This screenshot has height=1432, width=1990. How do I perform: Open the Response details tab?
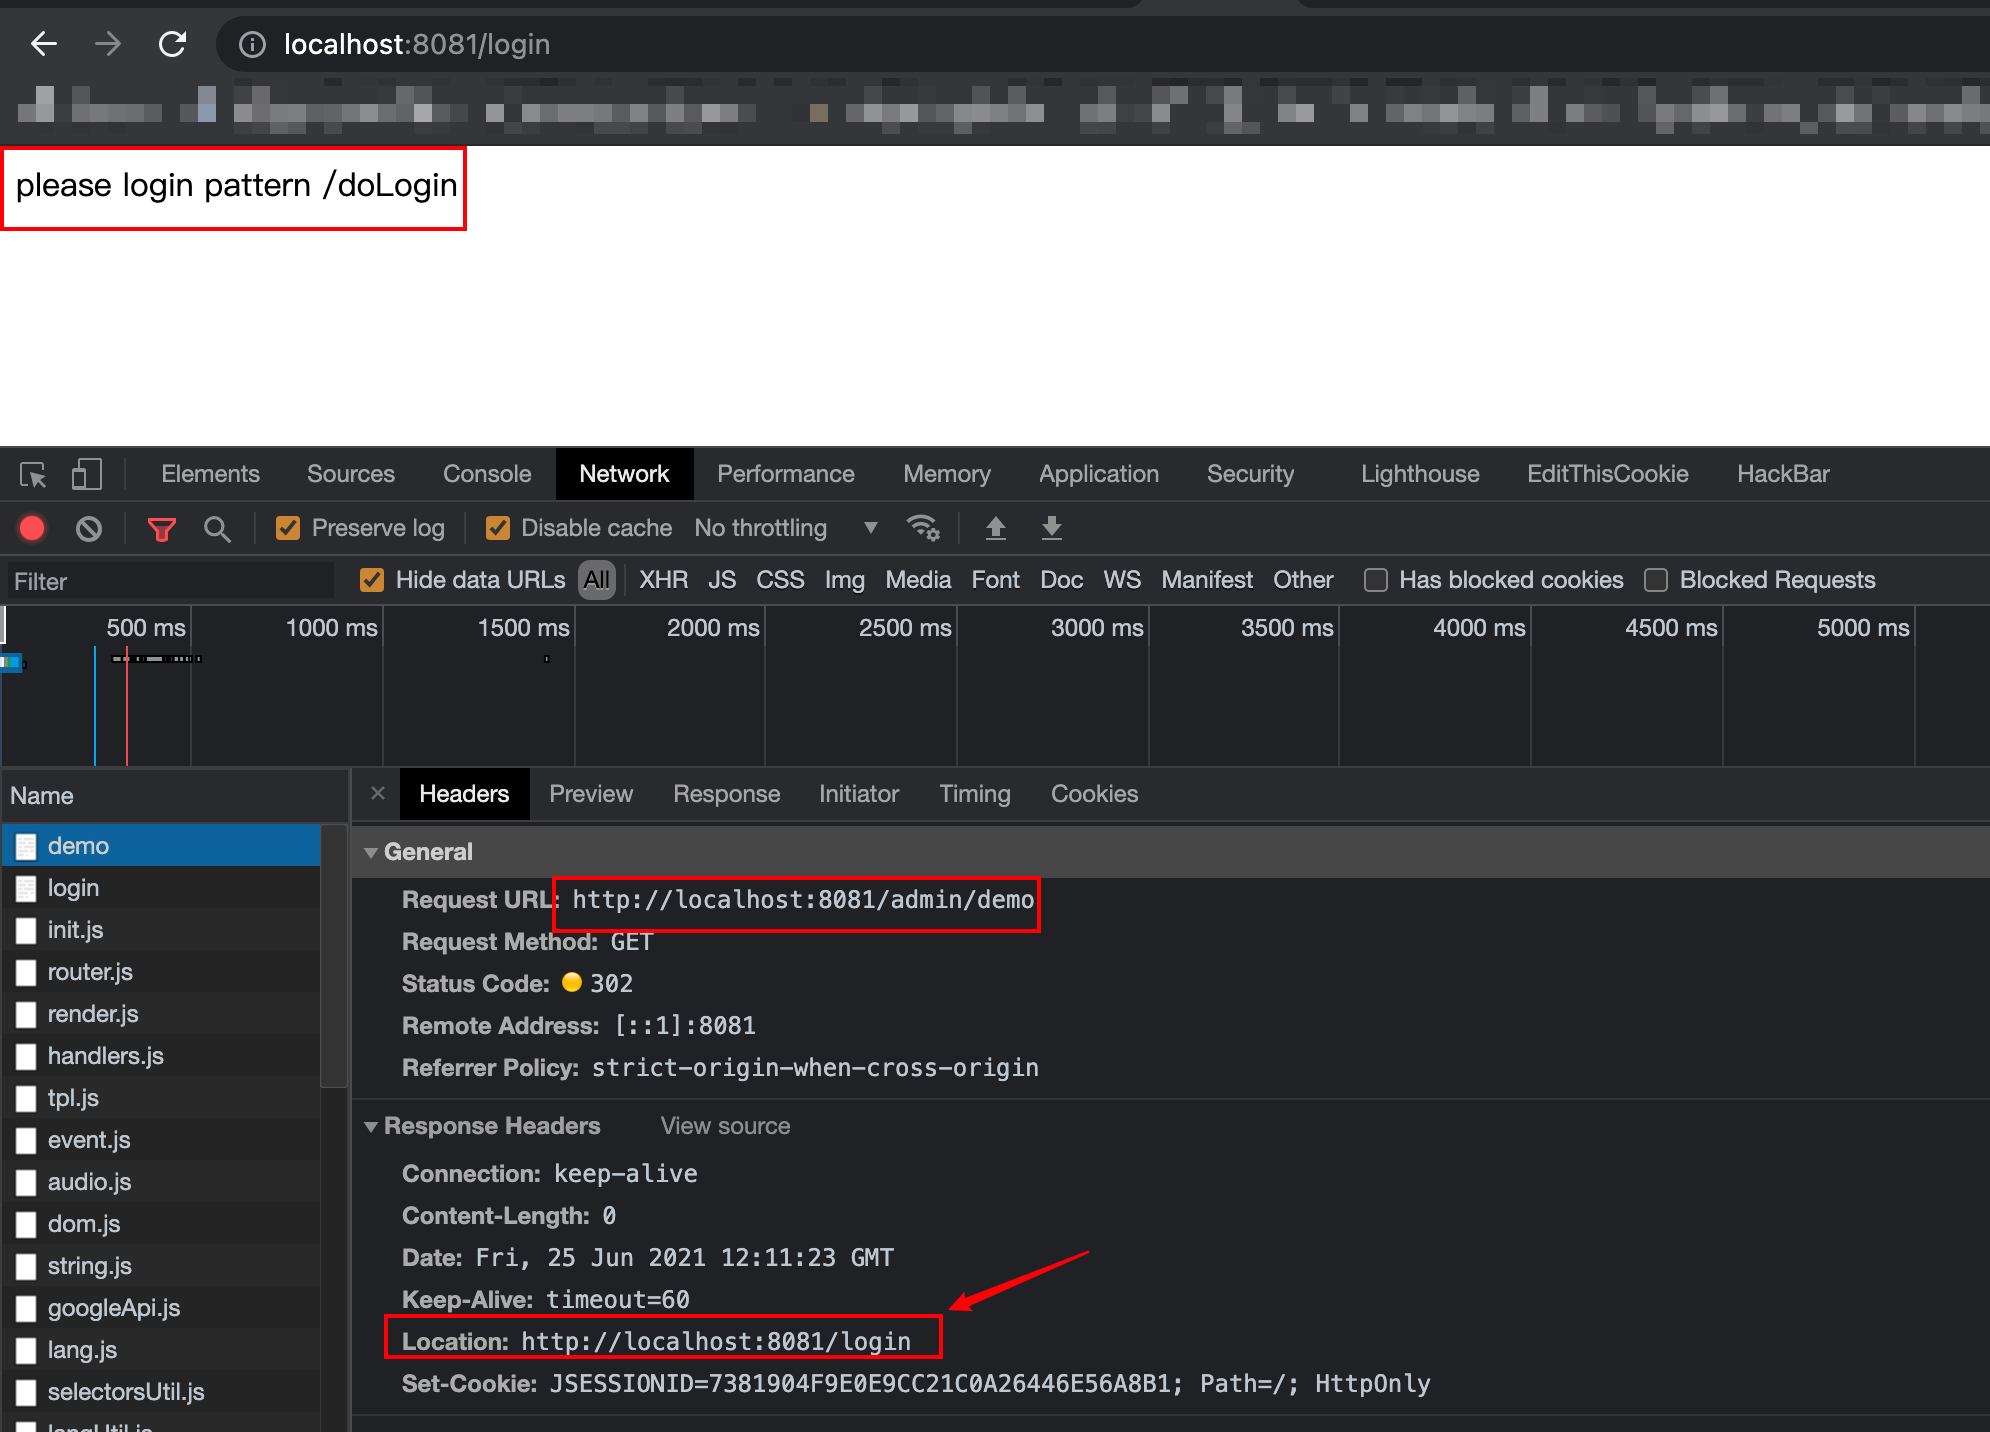click(726, 794)
